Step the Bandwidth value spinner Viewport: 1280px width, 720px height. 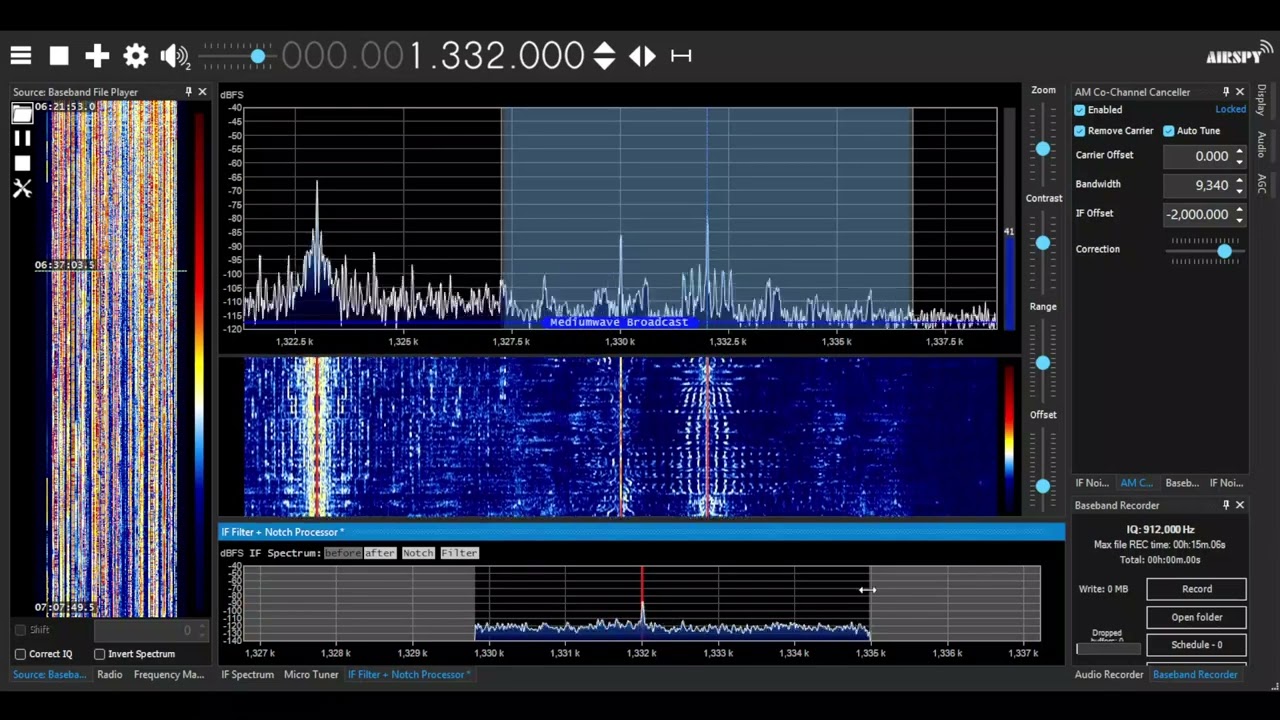[x=1239, y=185]
